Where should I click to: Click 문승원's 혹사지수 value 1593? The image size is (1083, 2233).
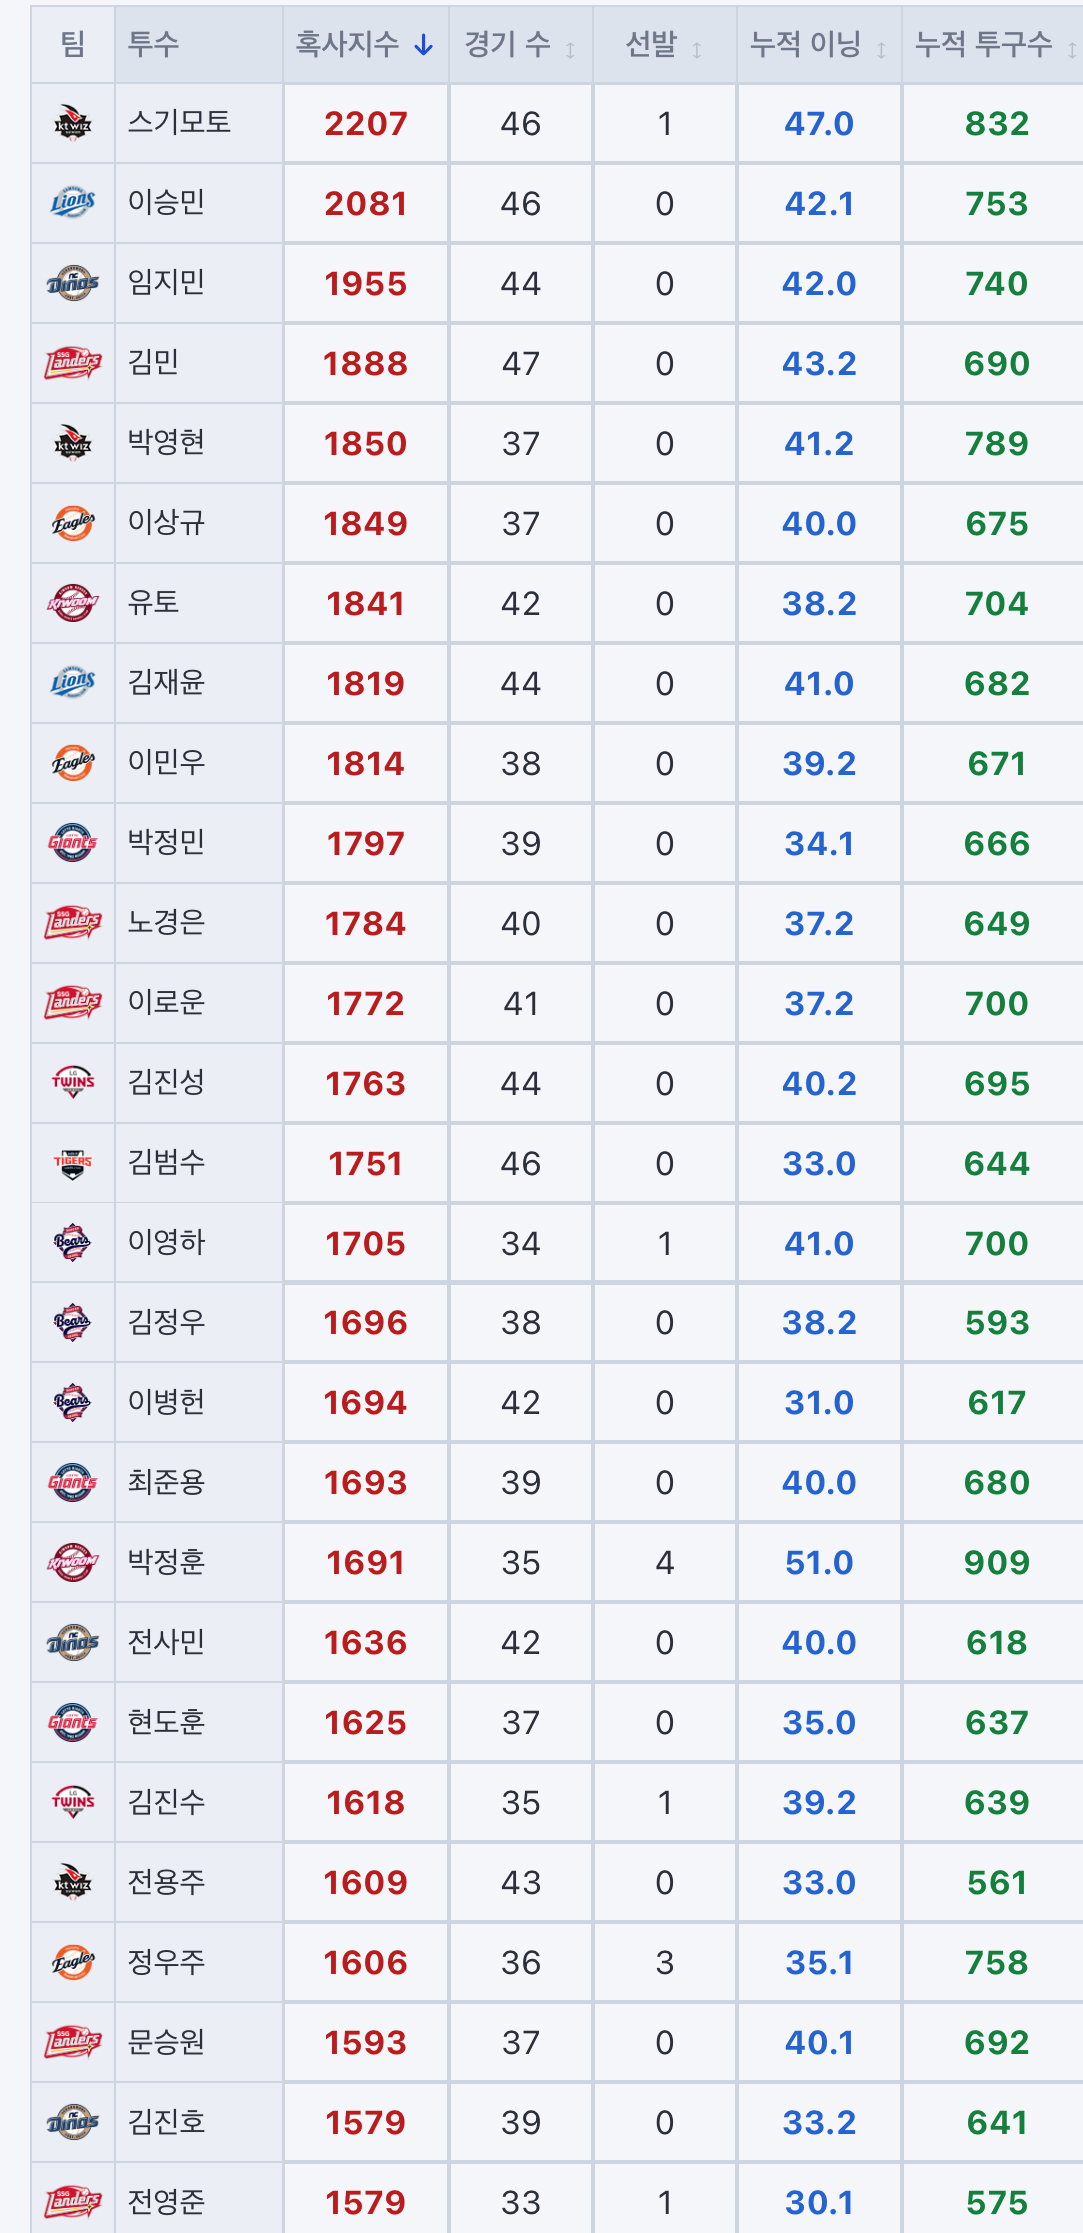(x=365, y=2042)
